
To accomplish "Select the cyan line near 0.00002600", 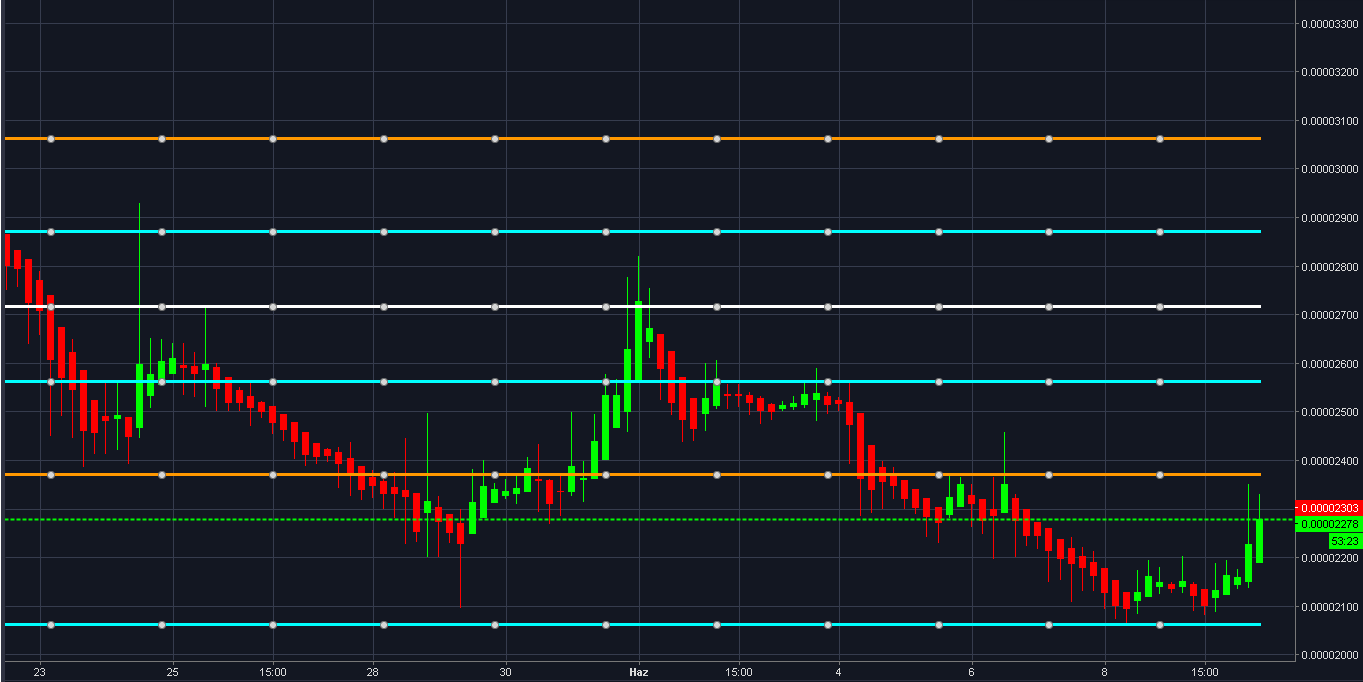I will tap(633, 381).
